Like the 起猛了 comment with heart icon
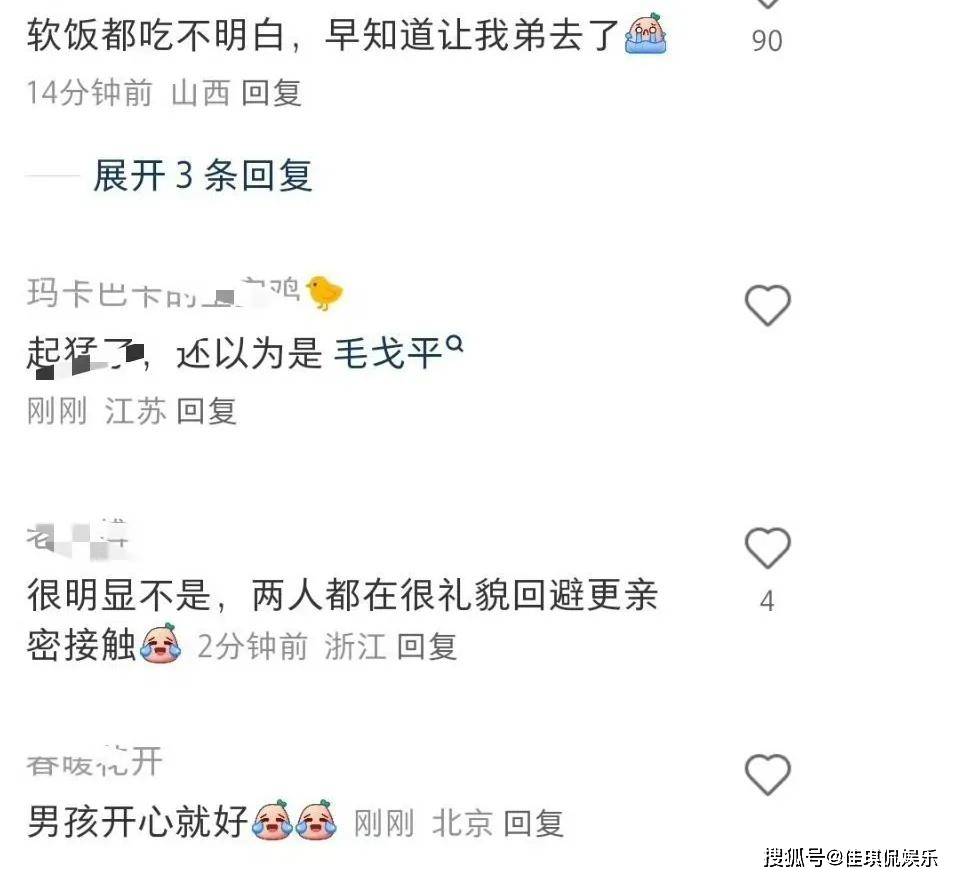 [x=767, y=305]
